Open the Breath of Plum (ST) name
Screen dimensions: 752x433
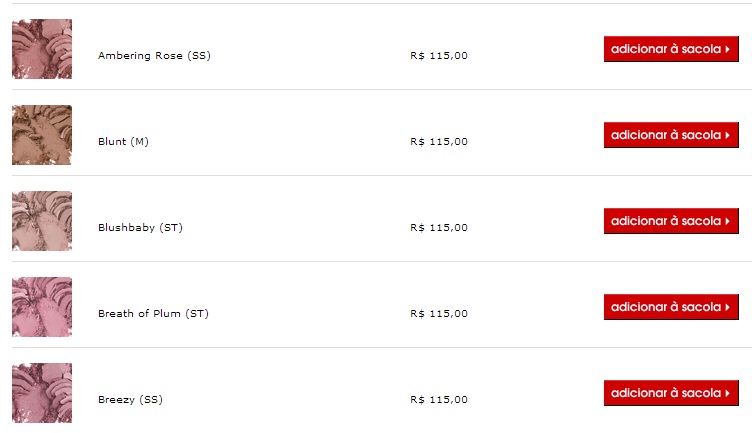153,314
